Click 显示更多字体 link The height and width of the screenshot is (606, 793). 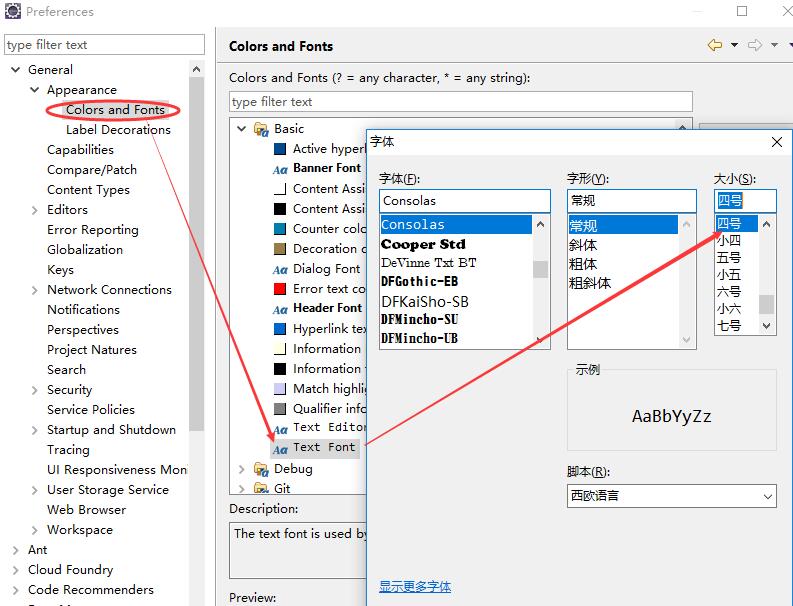pyautogui.click(x=415, y=586)
